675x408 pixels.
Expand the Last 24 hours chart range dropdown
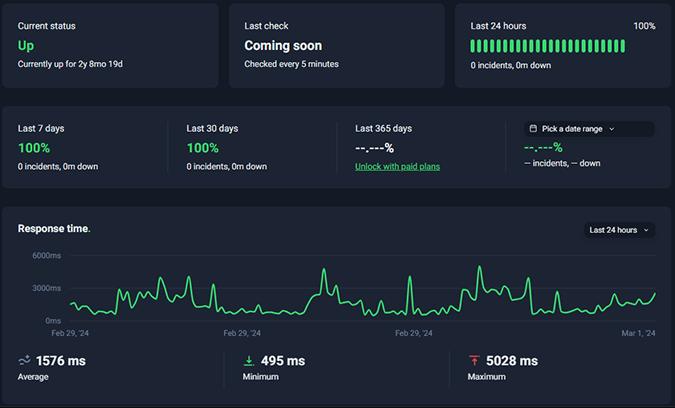pos(619,230)
